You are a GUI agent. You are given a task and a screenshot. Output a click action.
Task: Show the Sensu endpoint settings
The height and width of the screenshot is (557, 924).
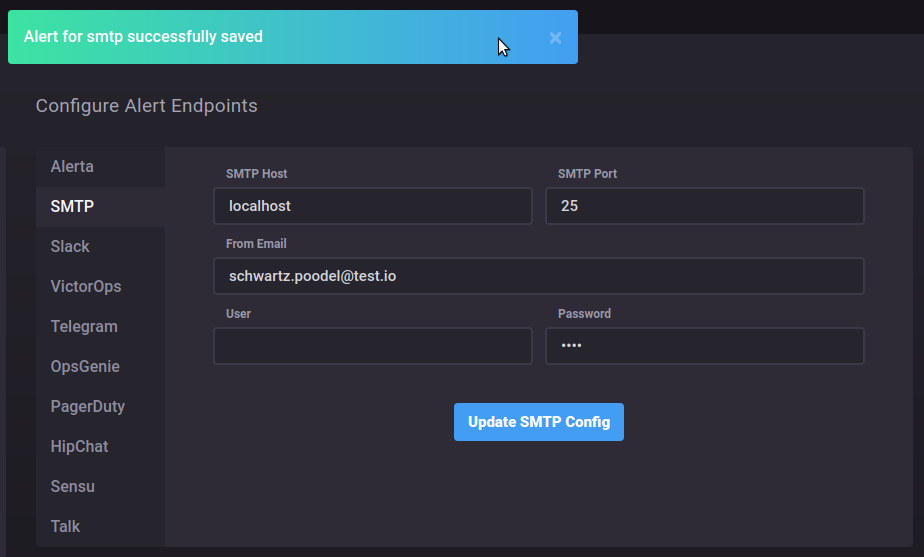[72, 486]
